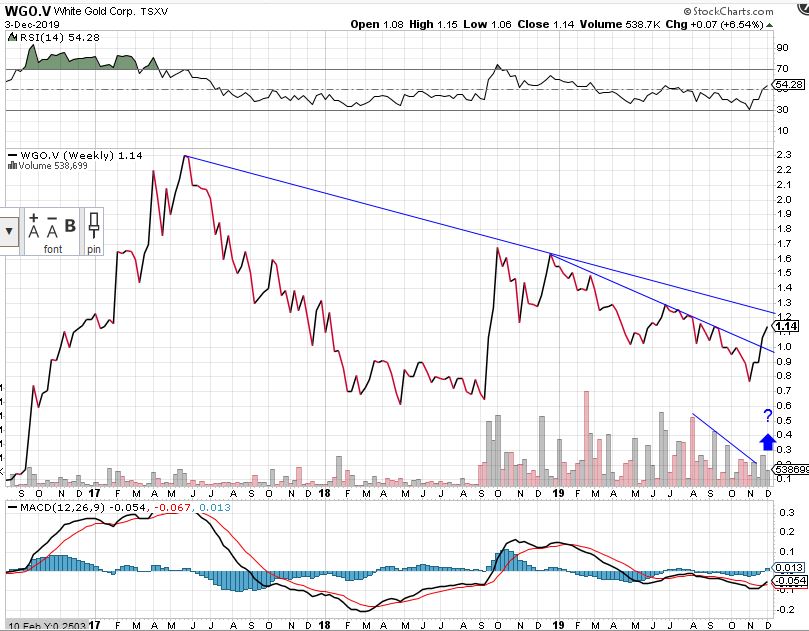Screen dimensions: 809x631
Task: Click the font label in toolbar
Action: point(53,249)
